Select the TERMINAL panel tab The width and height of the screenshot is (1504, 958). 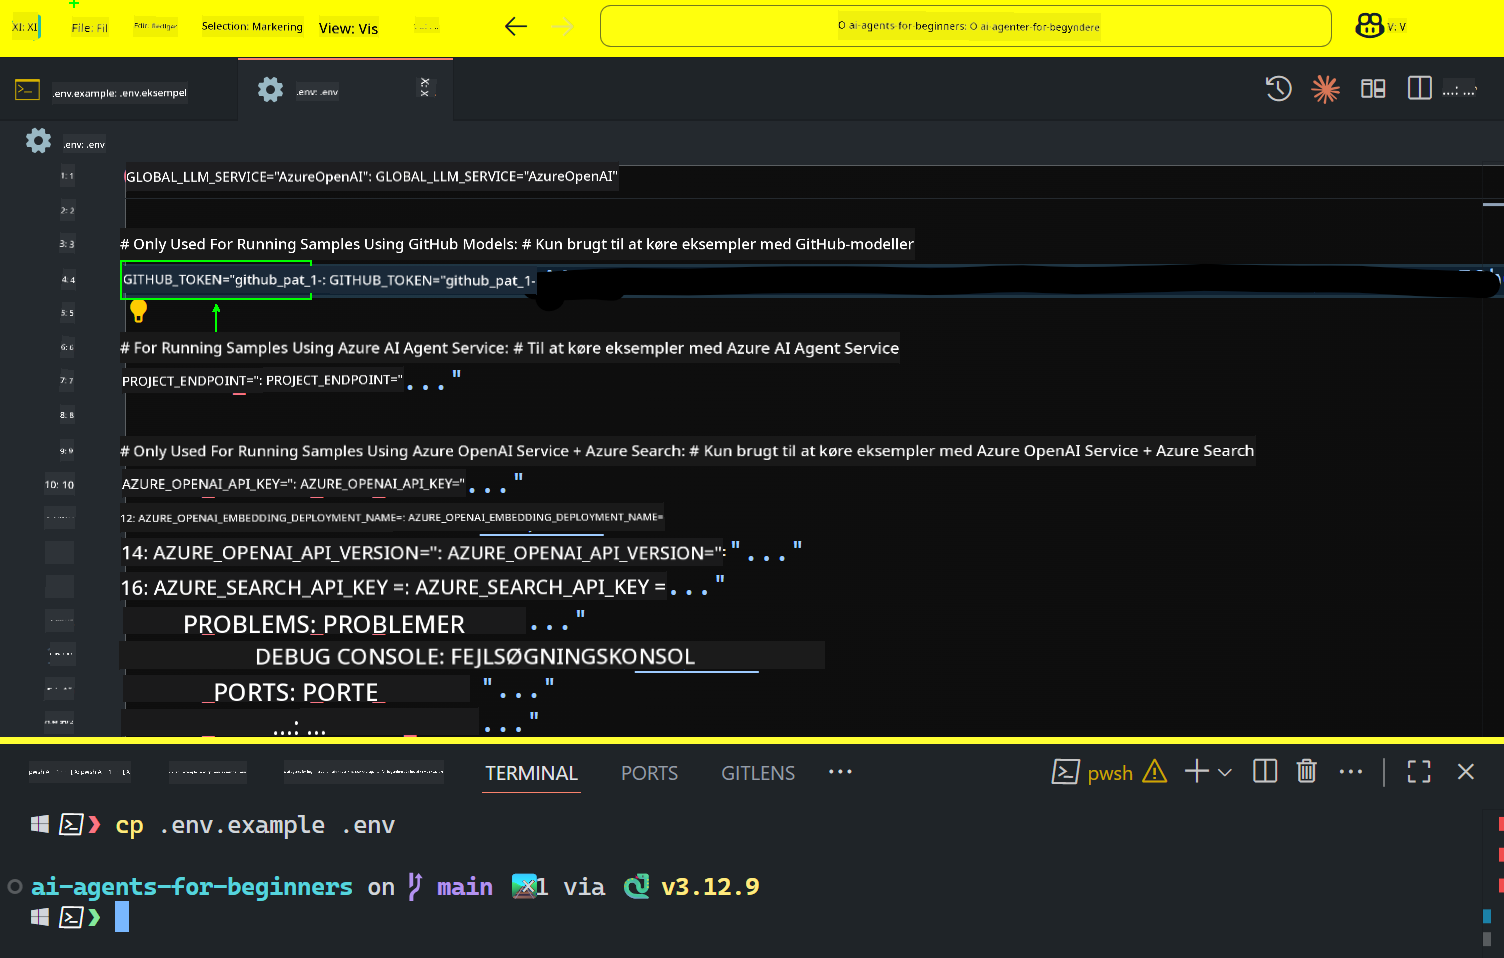531,773
